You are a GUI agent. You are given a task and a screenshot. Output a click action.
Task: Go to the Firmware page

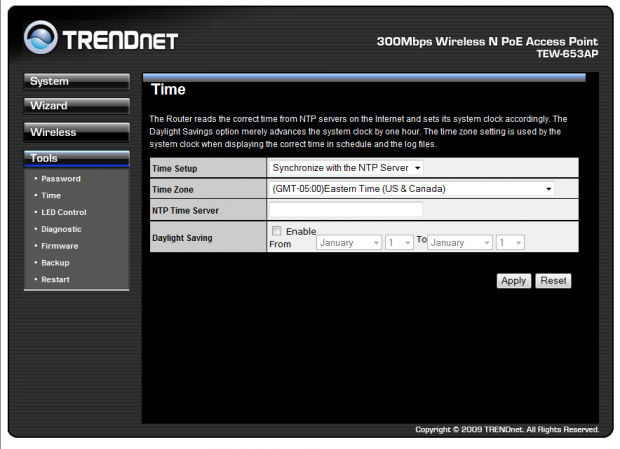tap(60, 246)
